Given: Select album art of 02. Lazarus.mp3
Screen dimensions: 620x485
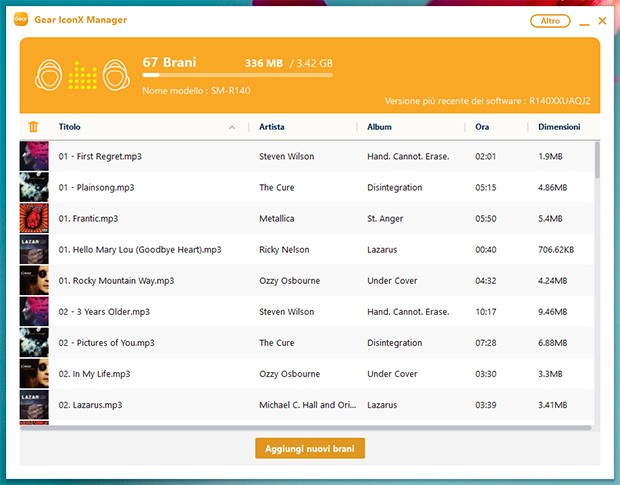Looking at the screenshot, I should (34, 405).
